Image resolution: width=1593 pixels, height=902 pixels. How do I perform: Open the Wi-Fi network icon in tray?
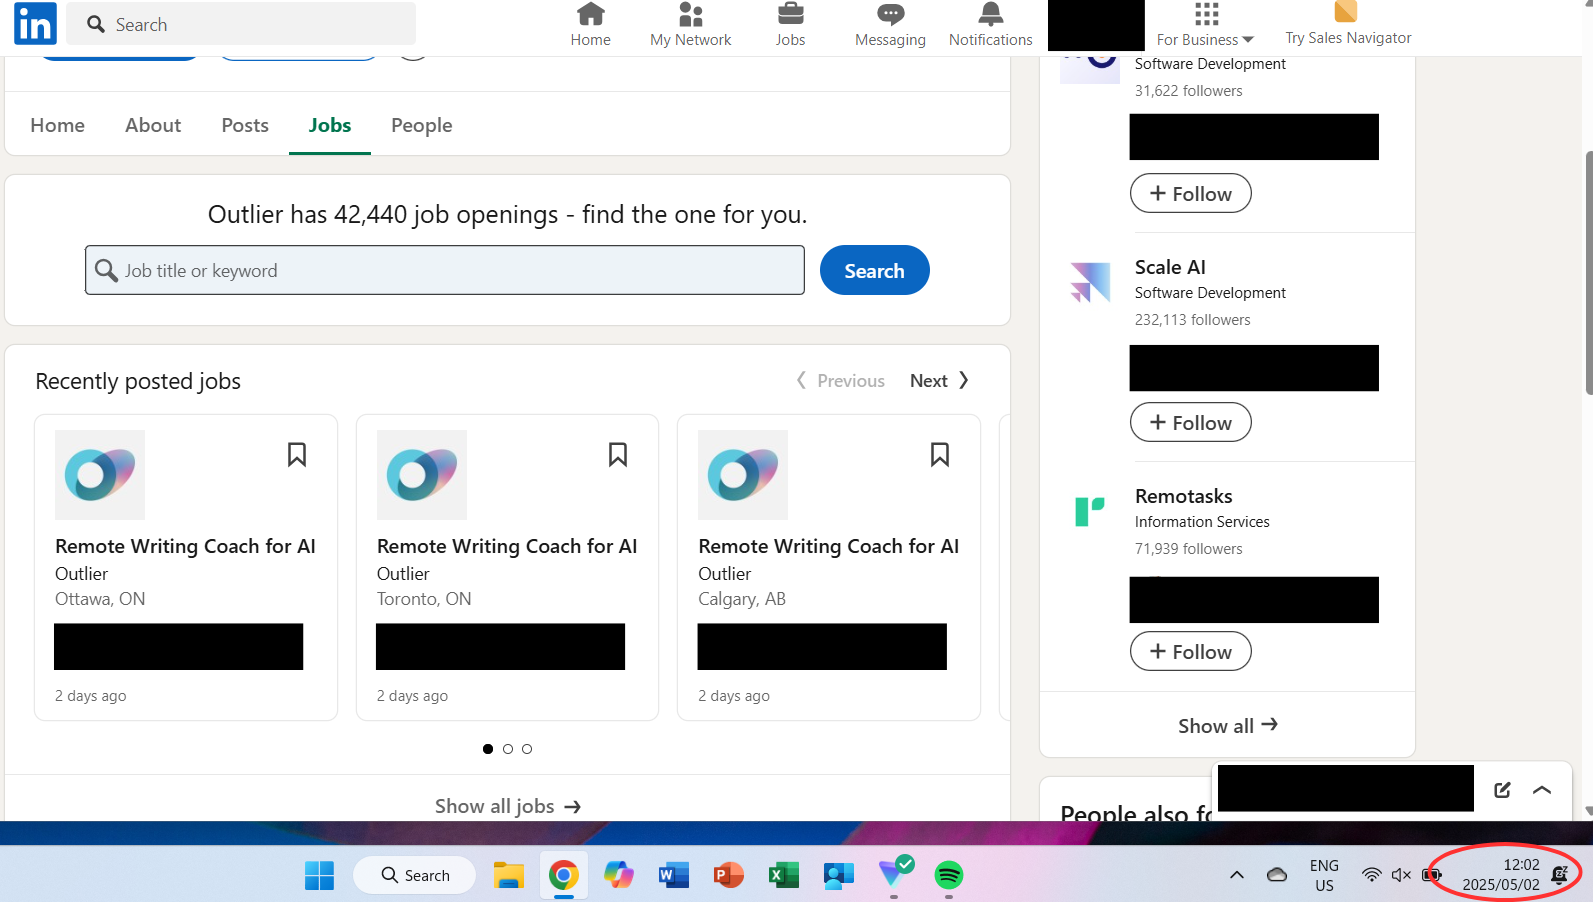tap(1372, 875)
